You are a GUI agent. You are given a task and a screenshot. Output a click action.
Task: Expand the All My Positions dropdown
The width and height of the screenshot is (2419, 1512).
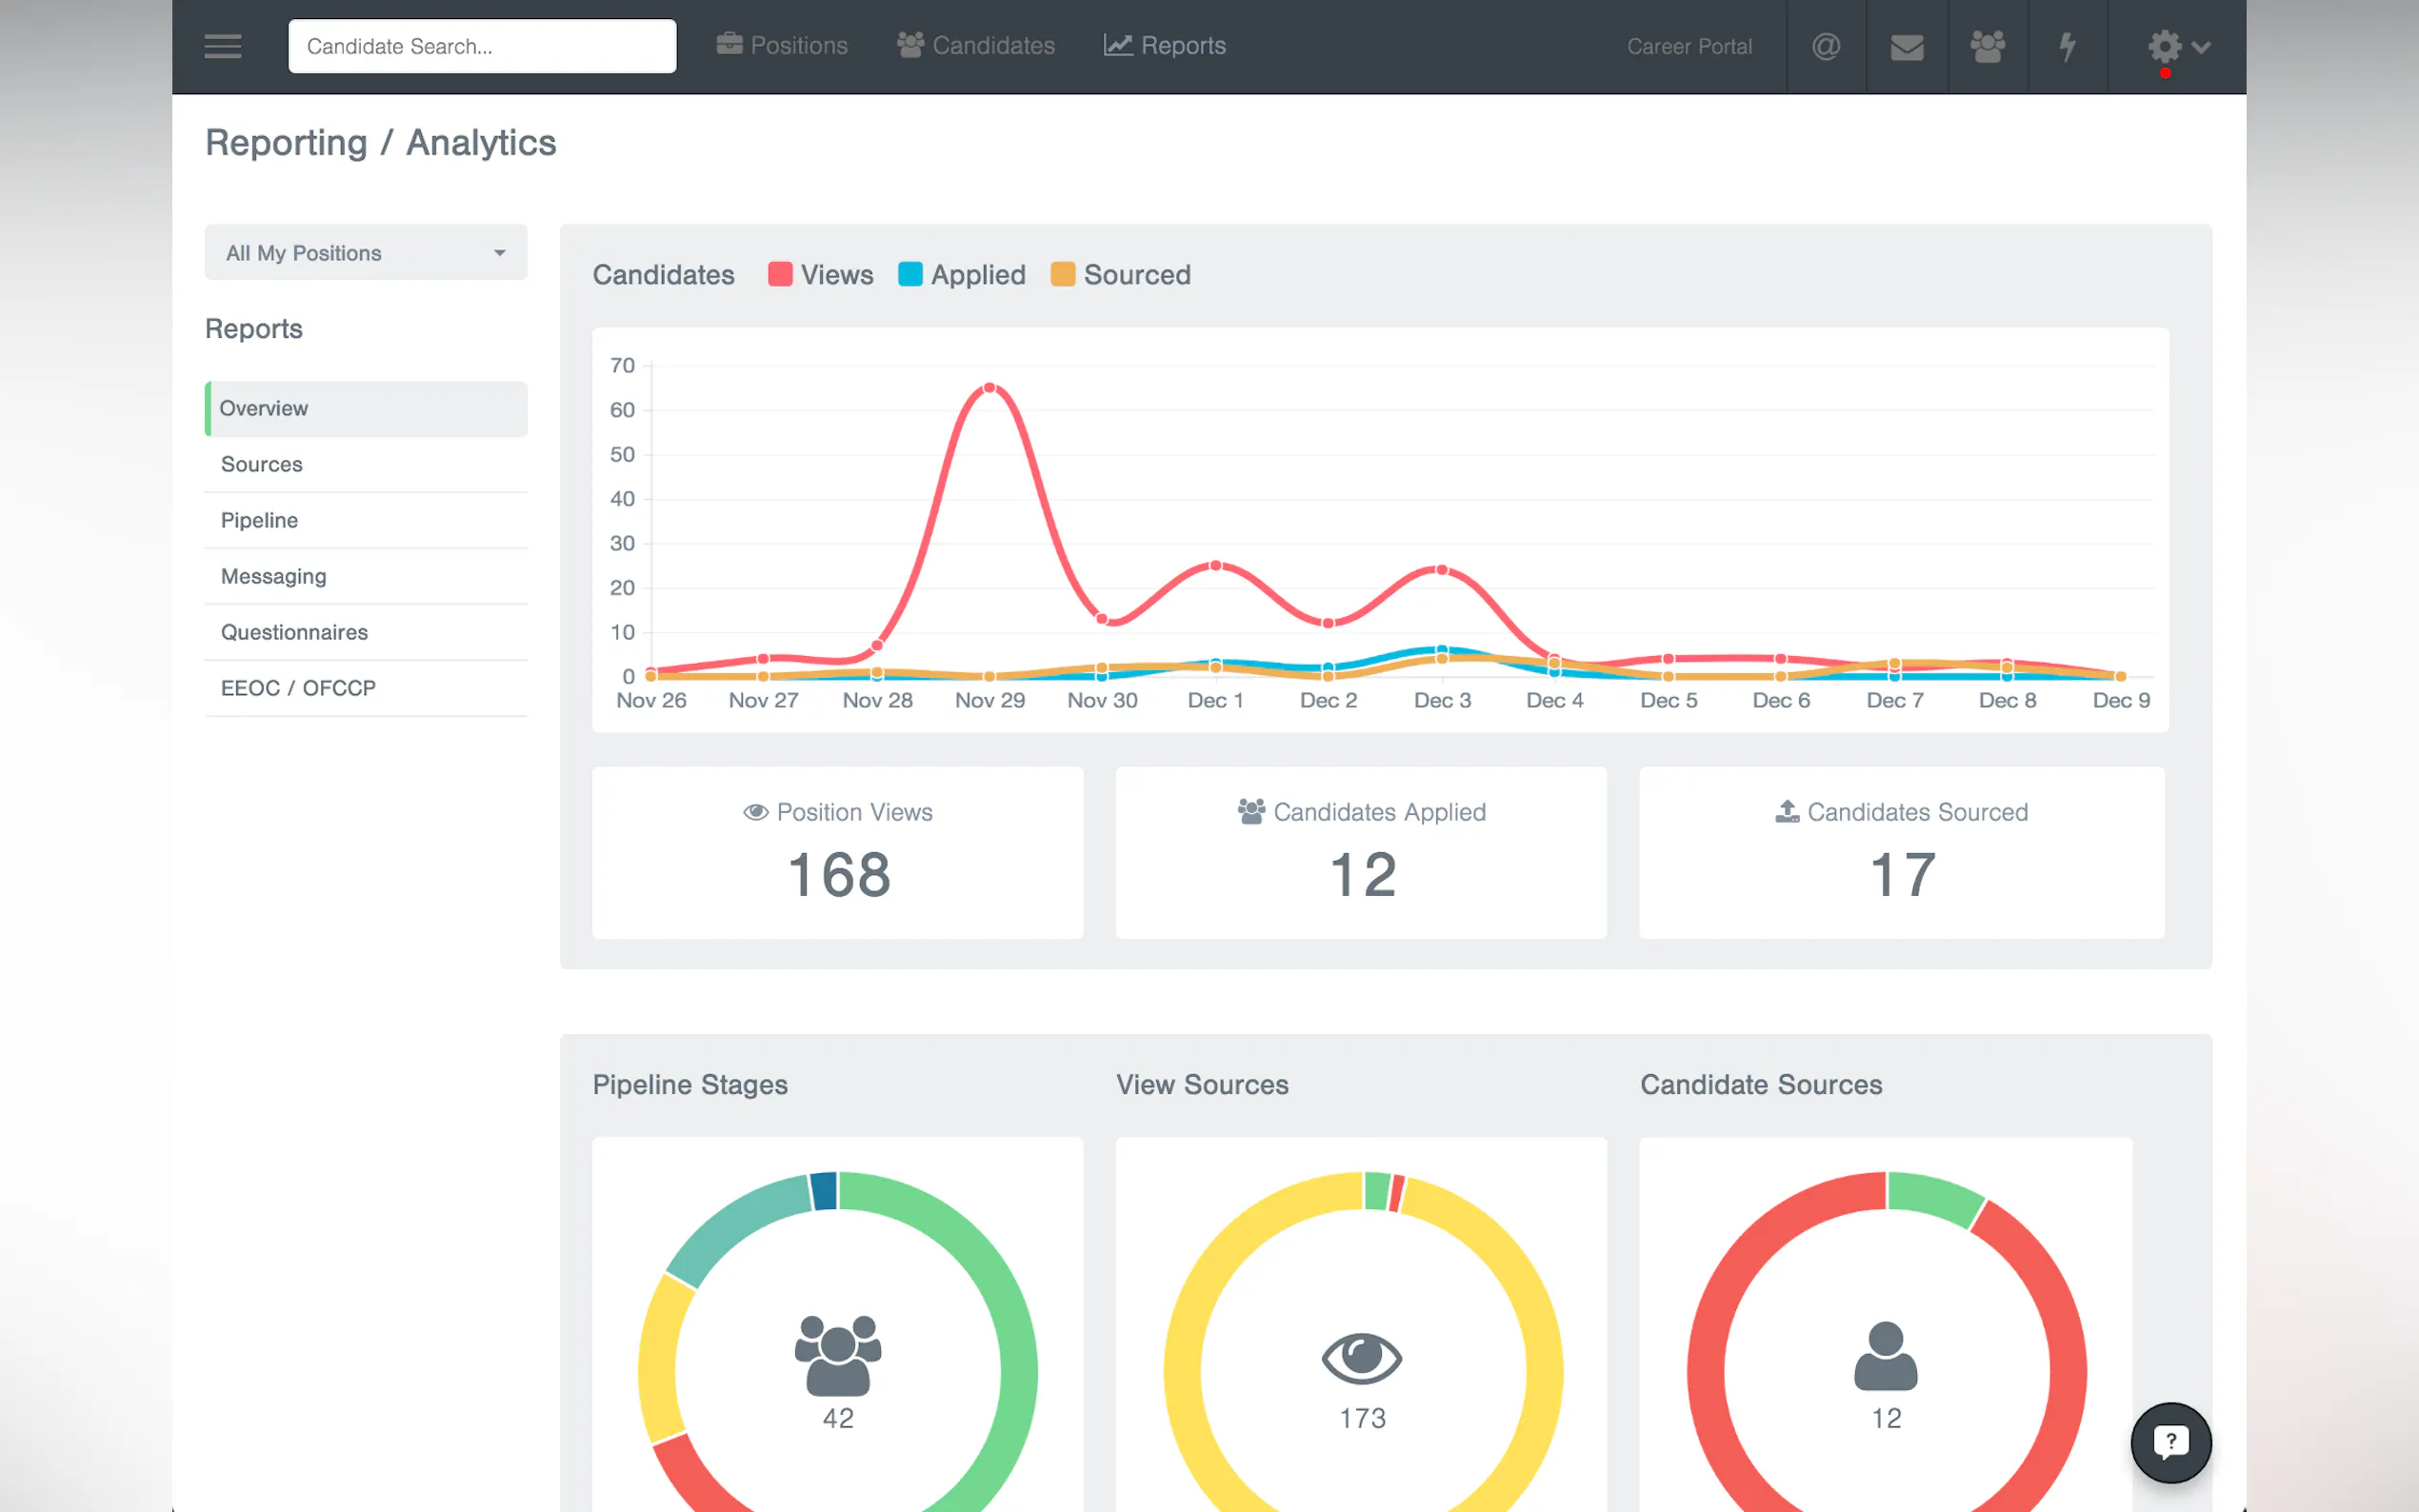coord(365,253)
